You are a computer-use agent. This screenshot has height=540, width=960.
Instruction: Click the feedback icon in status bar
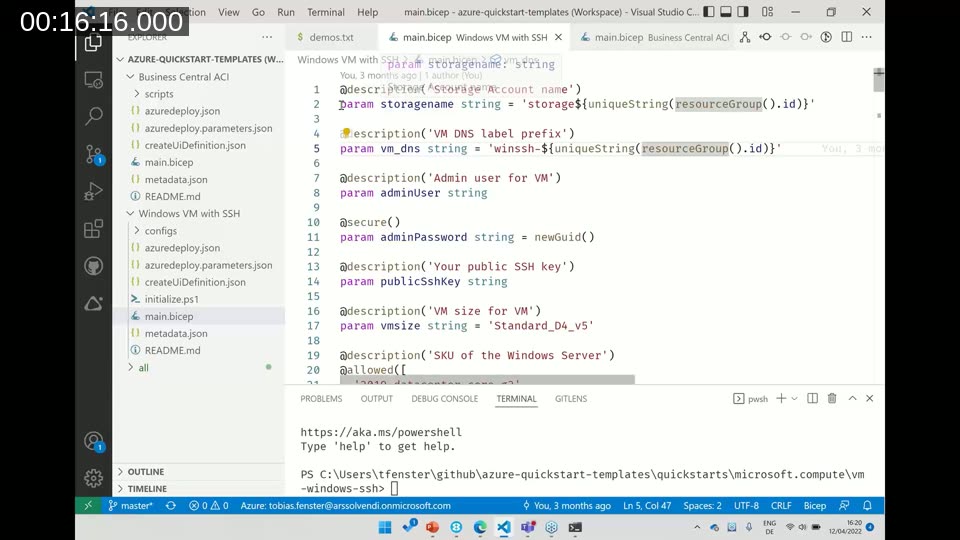coord(844,506)
